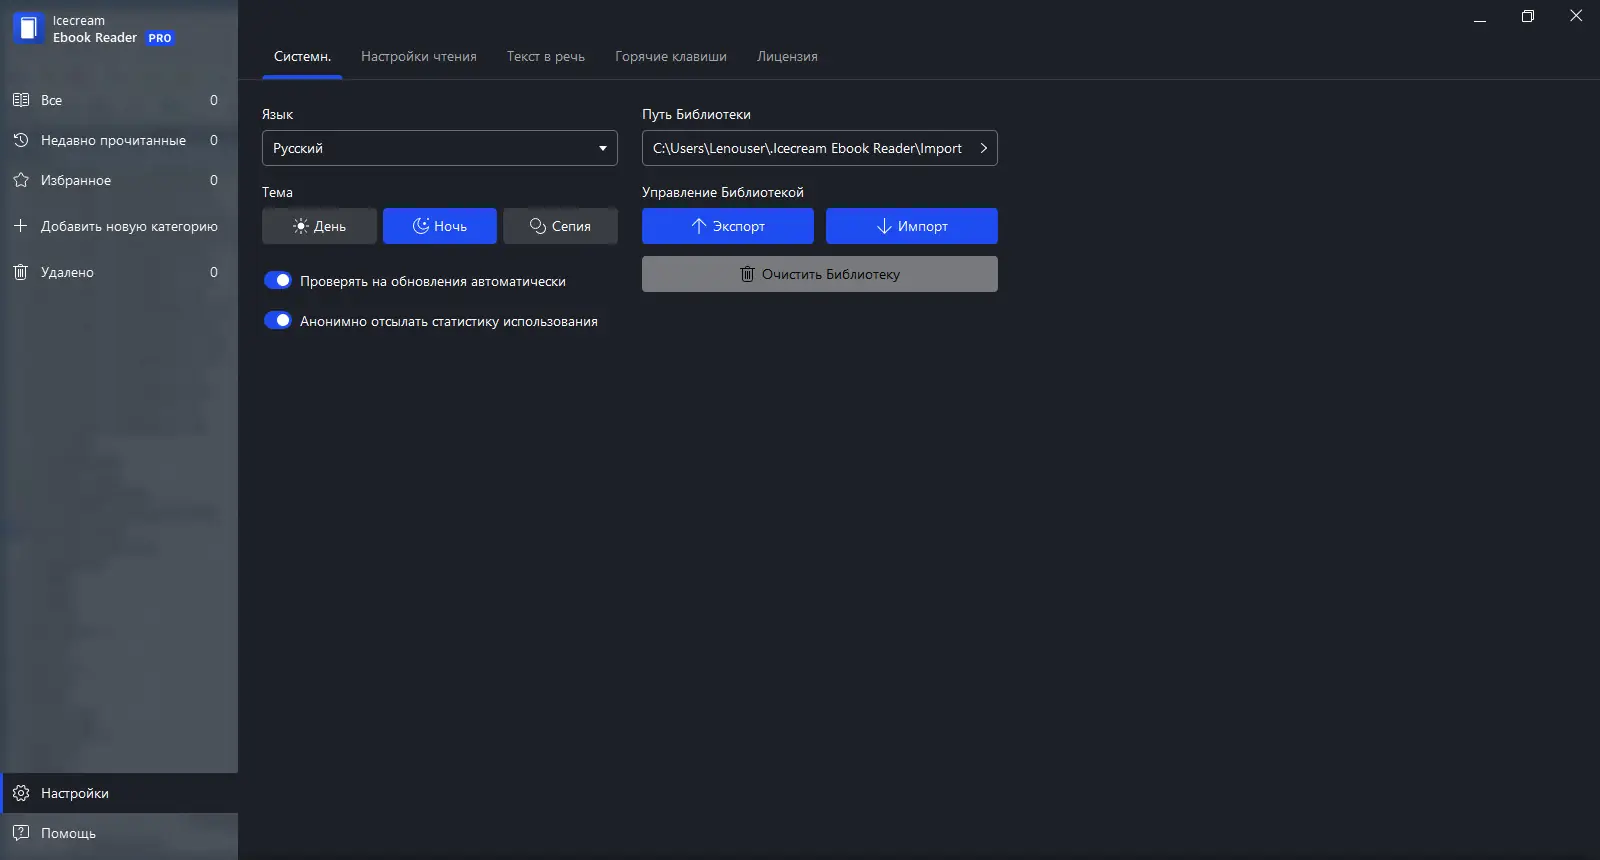The image size is (1600, 860).
Task: Click the question mark icon for Помощь
Action: pyautogui.click(x=21, y=833)
